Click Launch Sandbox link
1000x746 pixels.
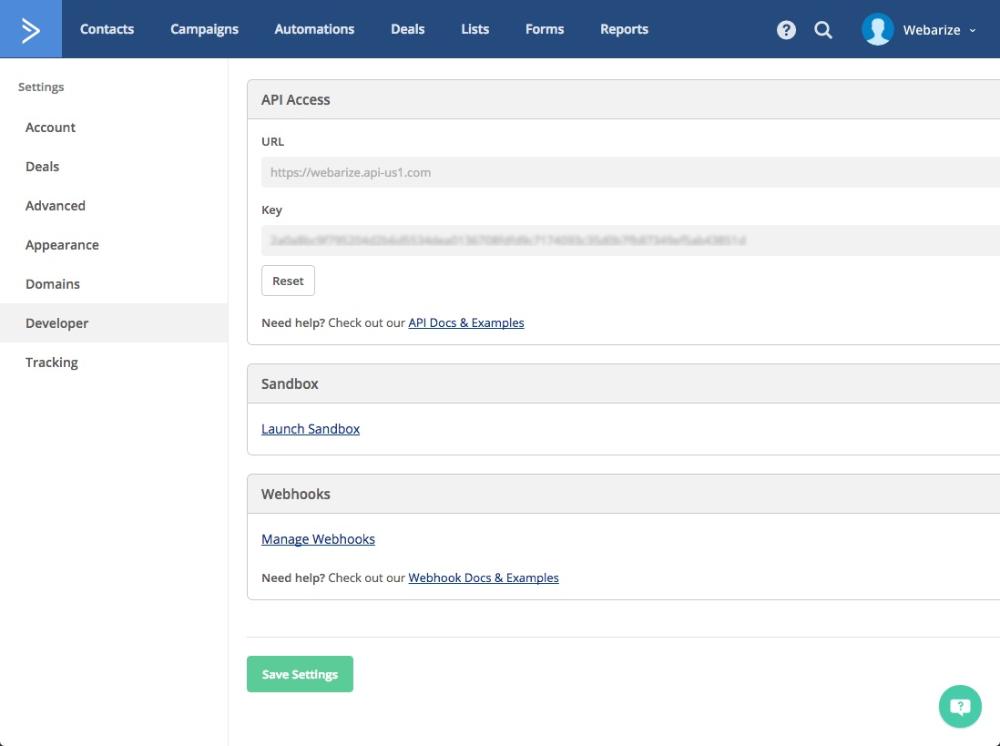pyautogui.click(x=311, y=429)
